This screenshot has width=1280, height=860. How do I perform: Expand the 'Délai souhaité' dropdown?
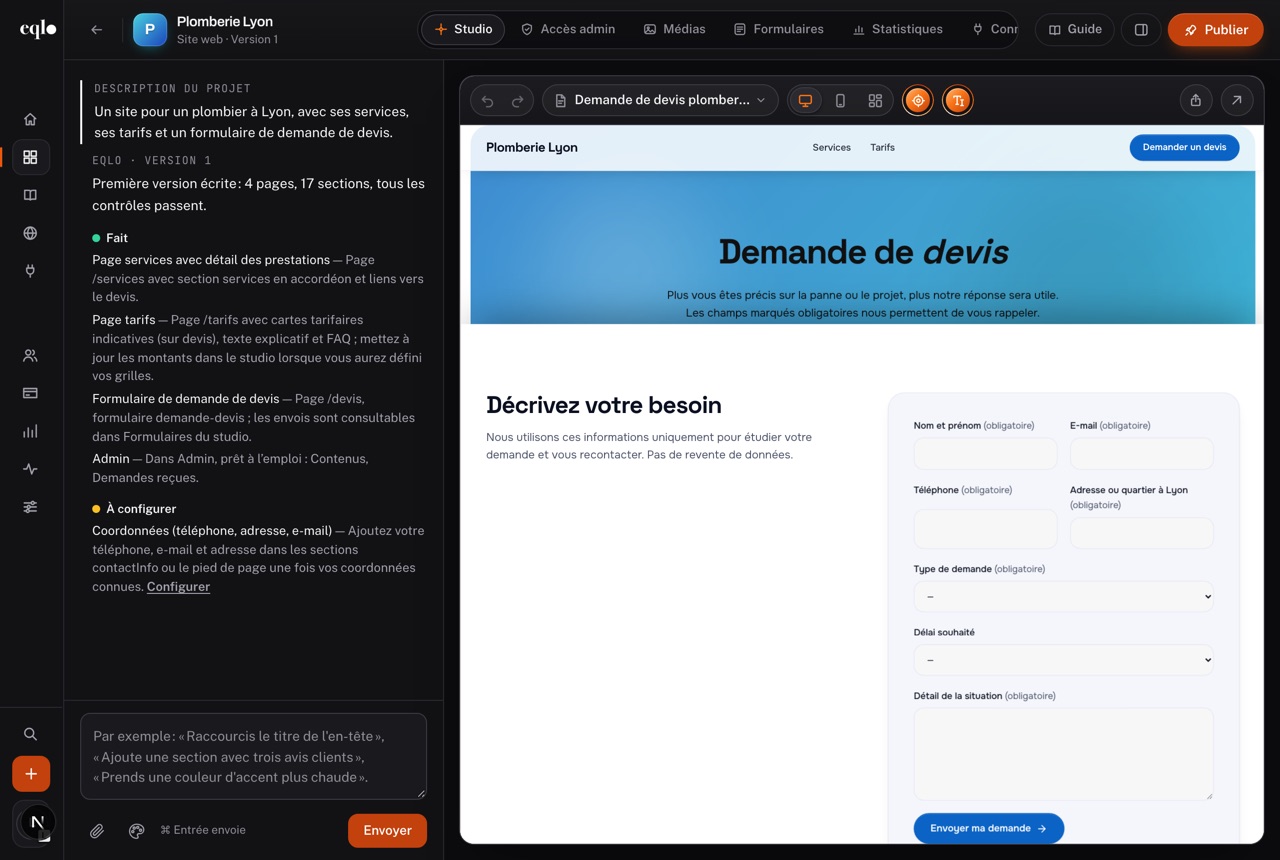[1063, 660]
